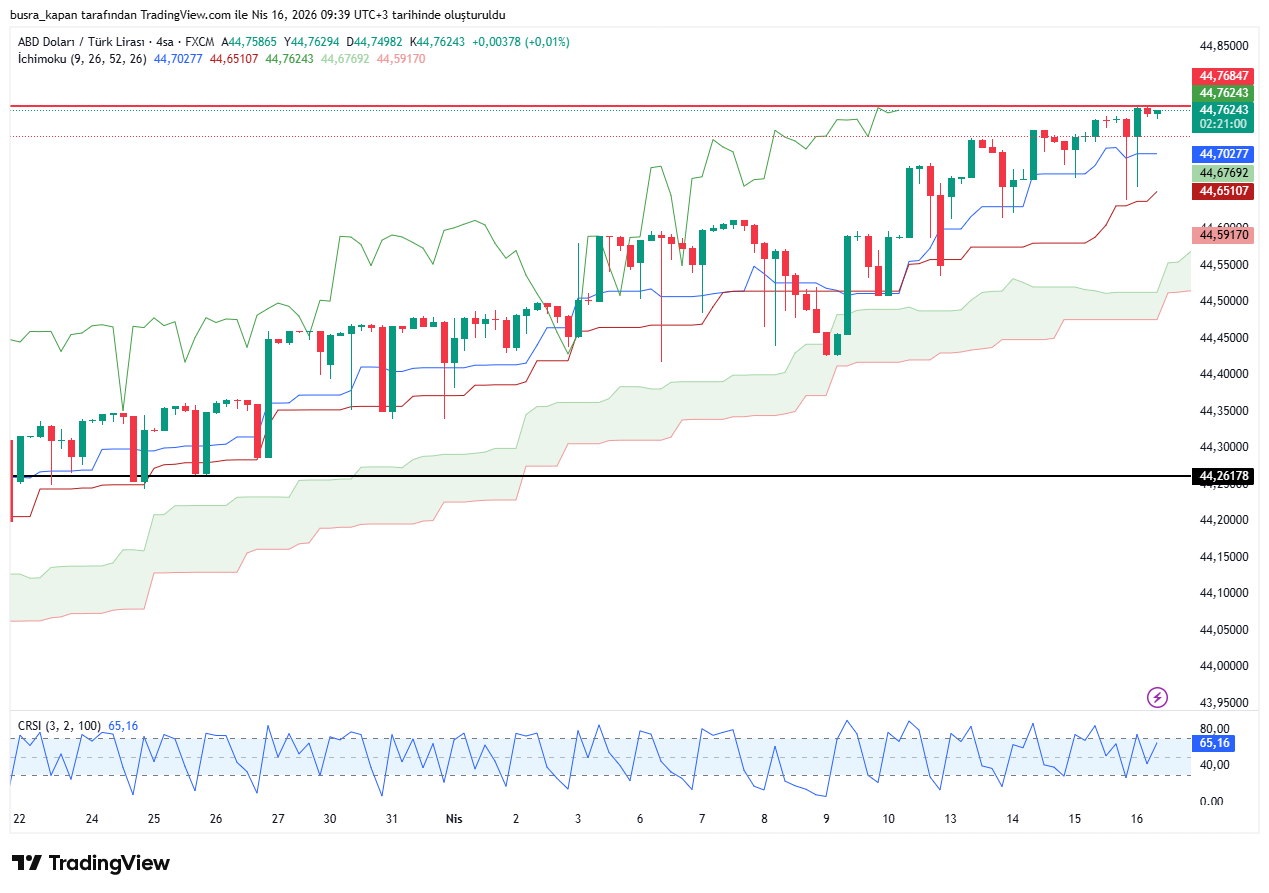The image size is (1269, 893).
Task: Select the blue 44,70277 axis price tag
Action: click(x=1223, y=154)
